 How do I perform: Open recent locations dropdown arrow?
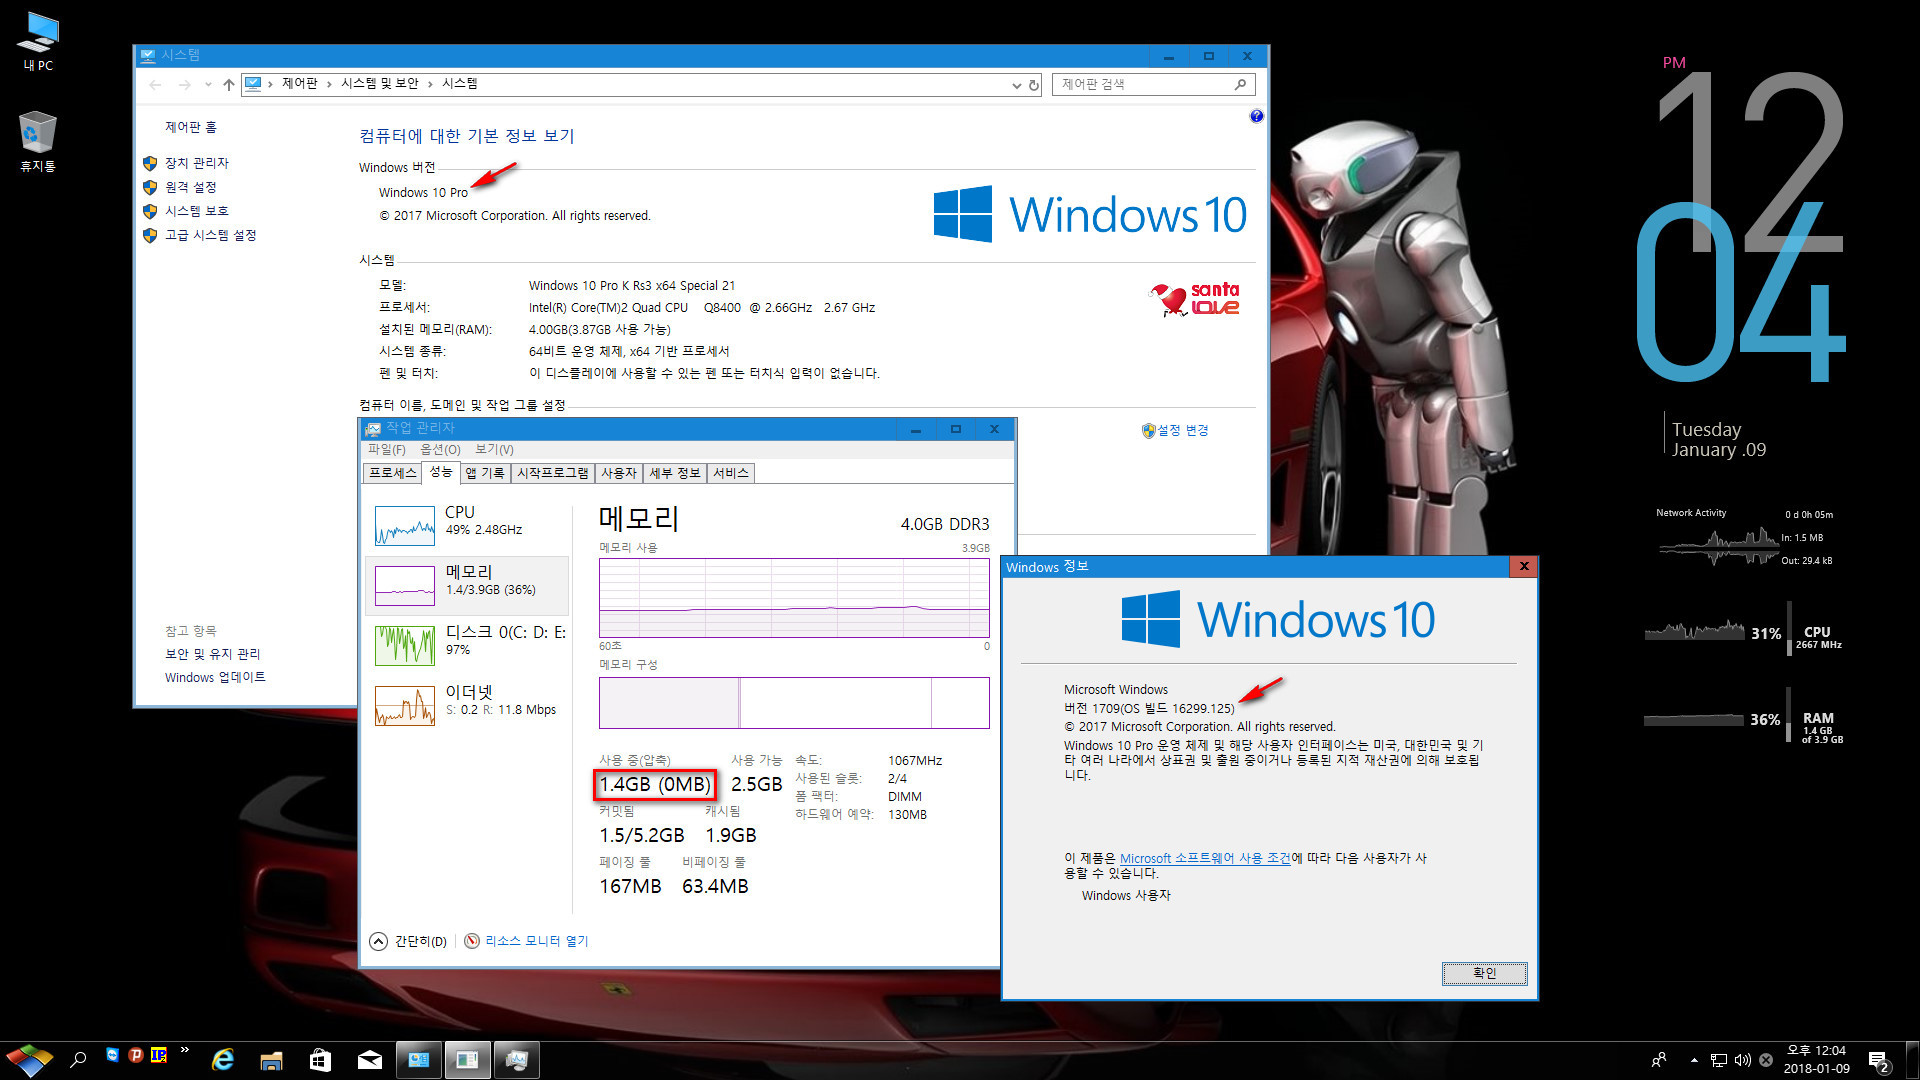(x=208, y=84)
